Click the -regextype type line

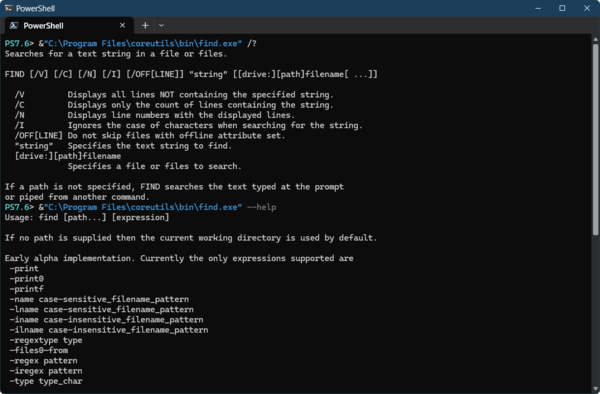(46, 340)
